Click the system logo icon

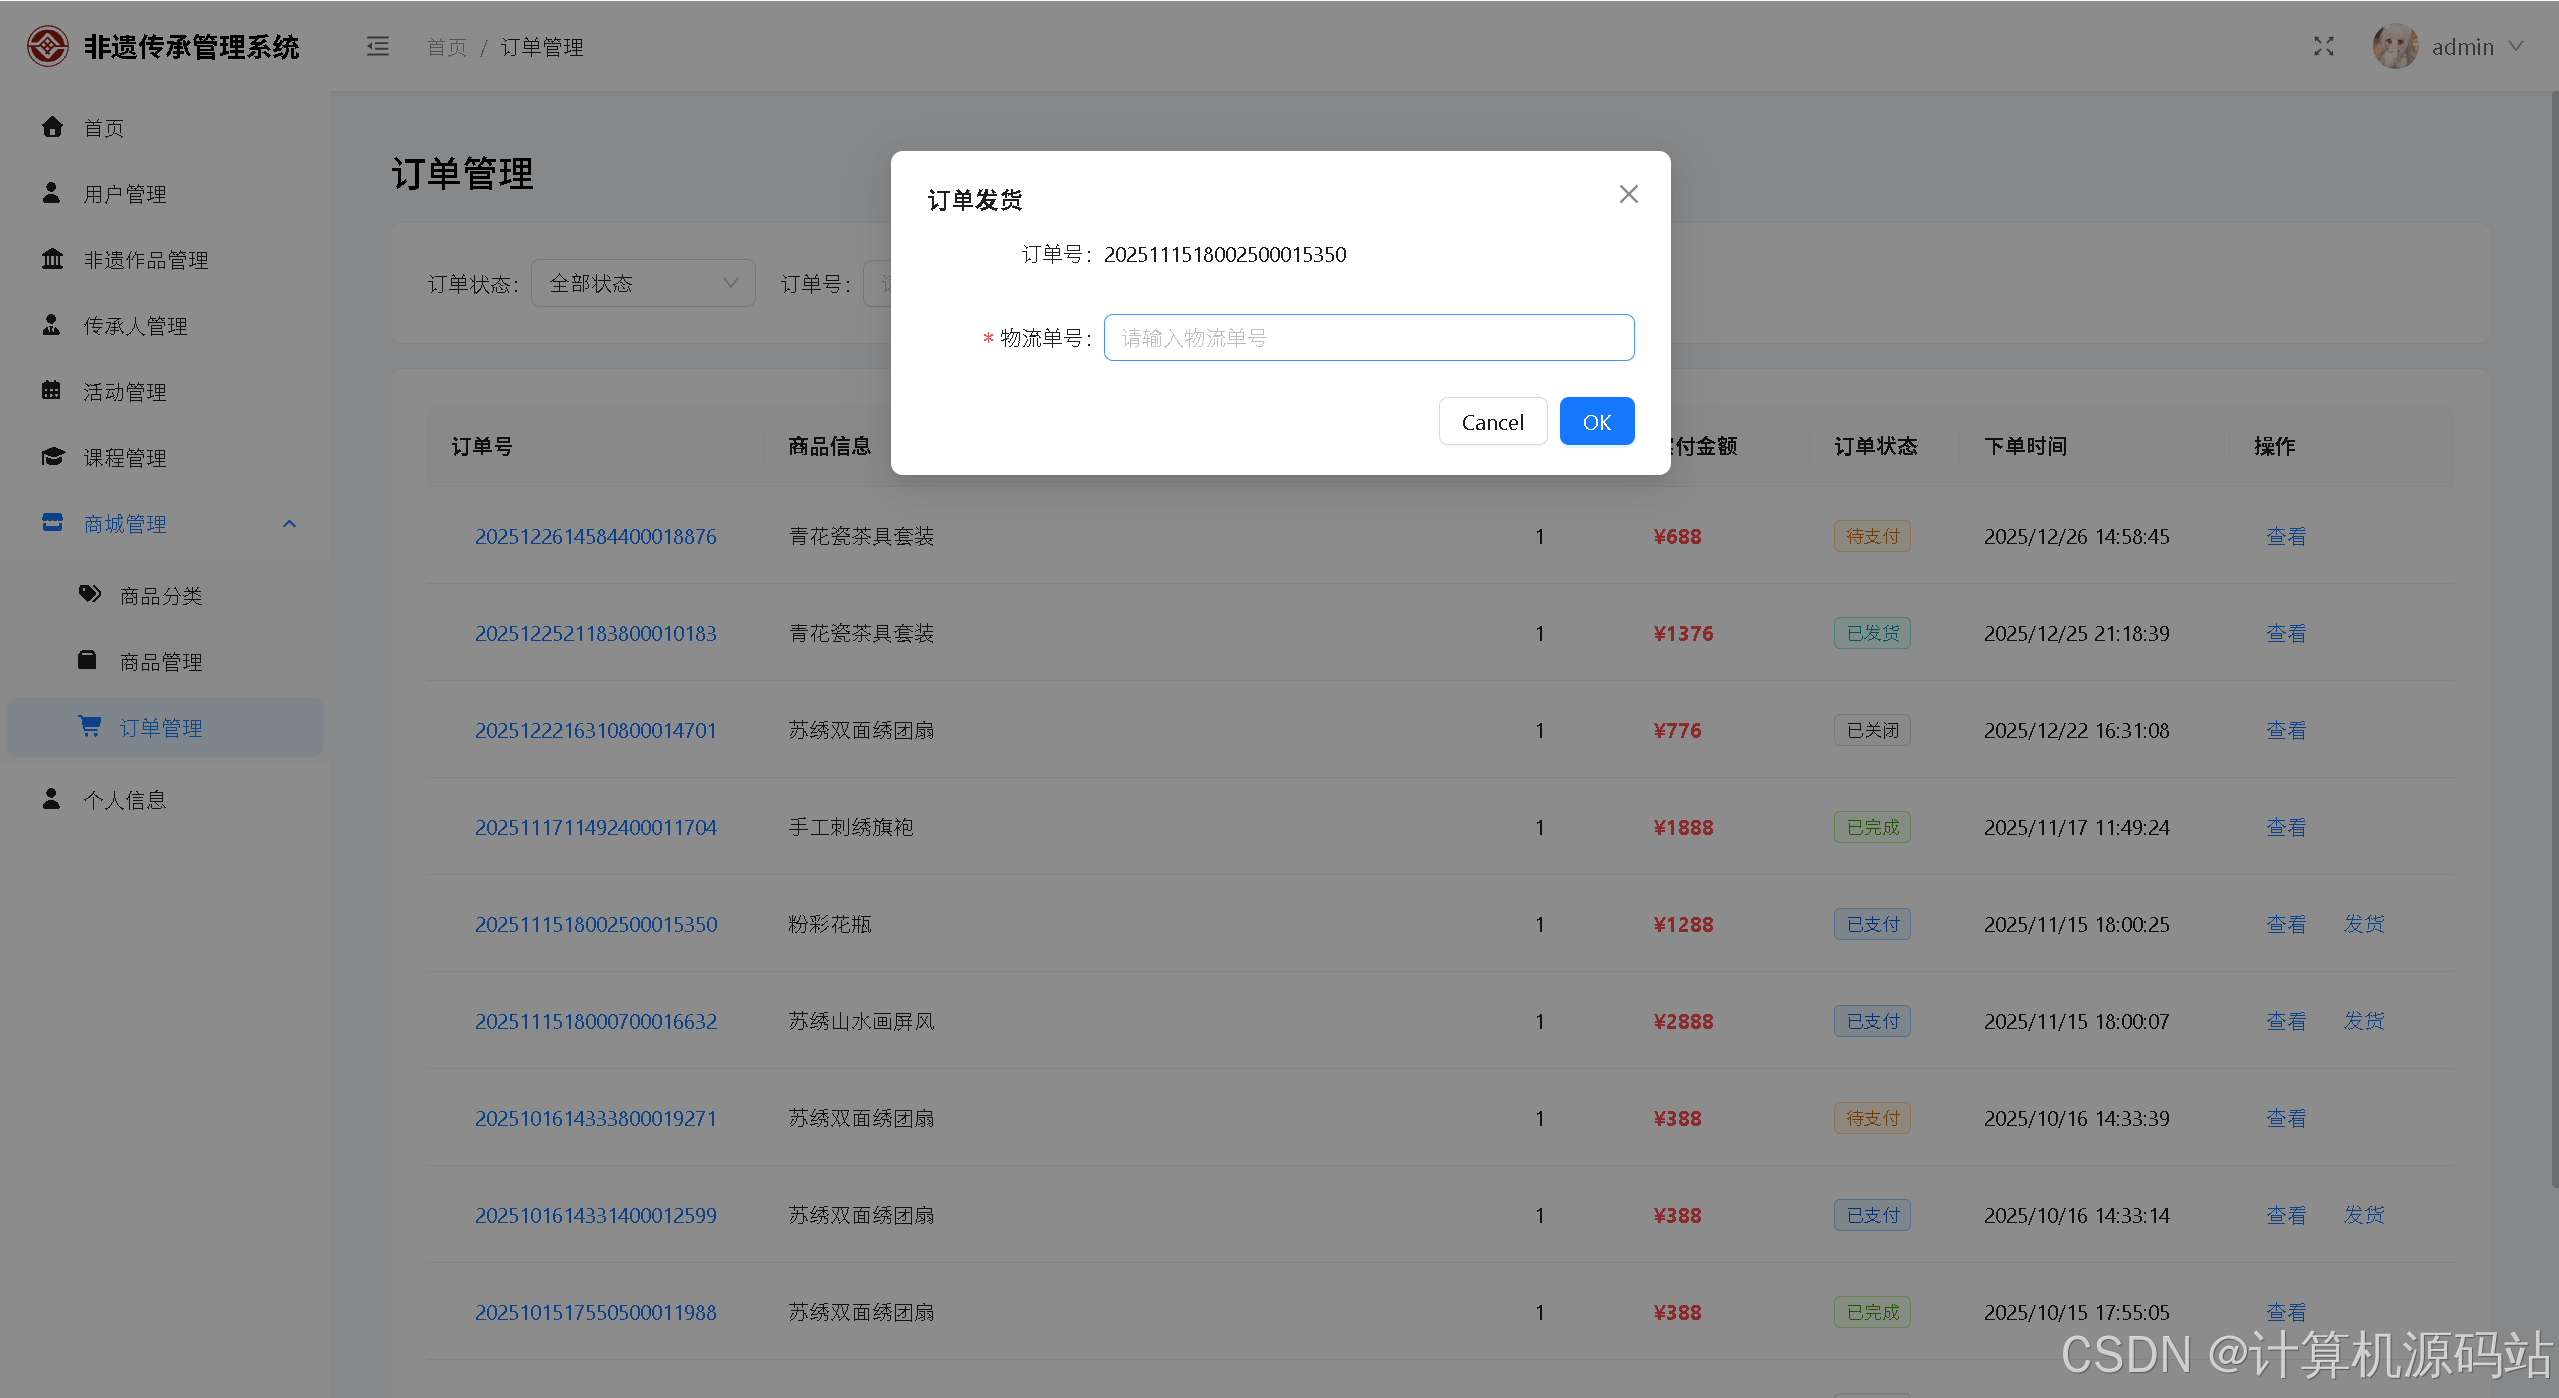47,46
